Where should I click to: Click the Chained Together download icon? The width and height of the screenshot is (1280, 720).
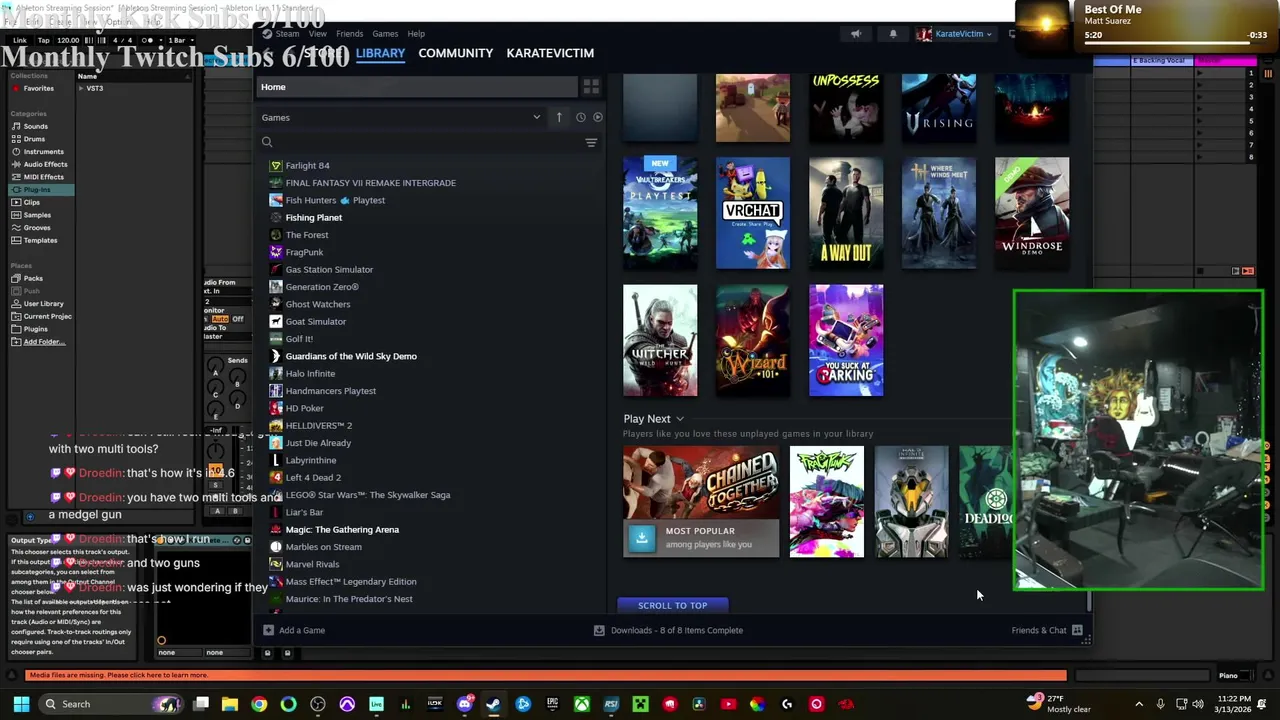642,538
